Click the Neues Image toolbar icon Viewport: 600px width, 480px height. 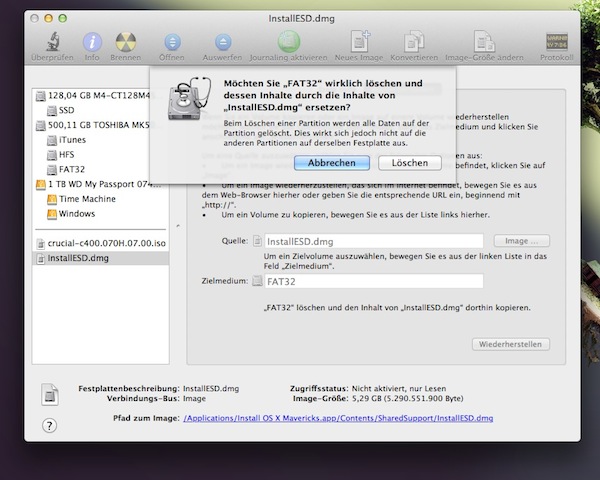pos(360,41)
